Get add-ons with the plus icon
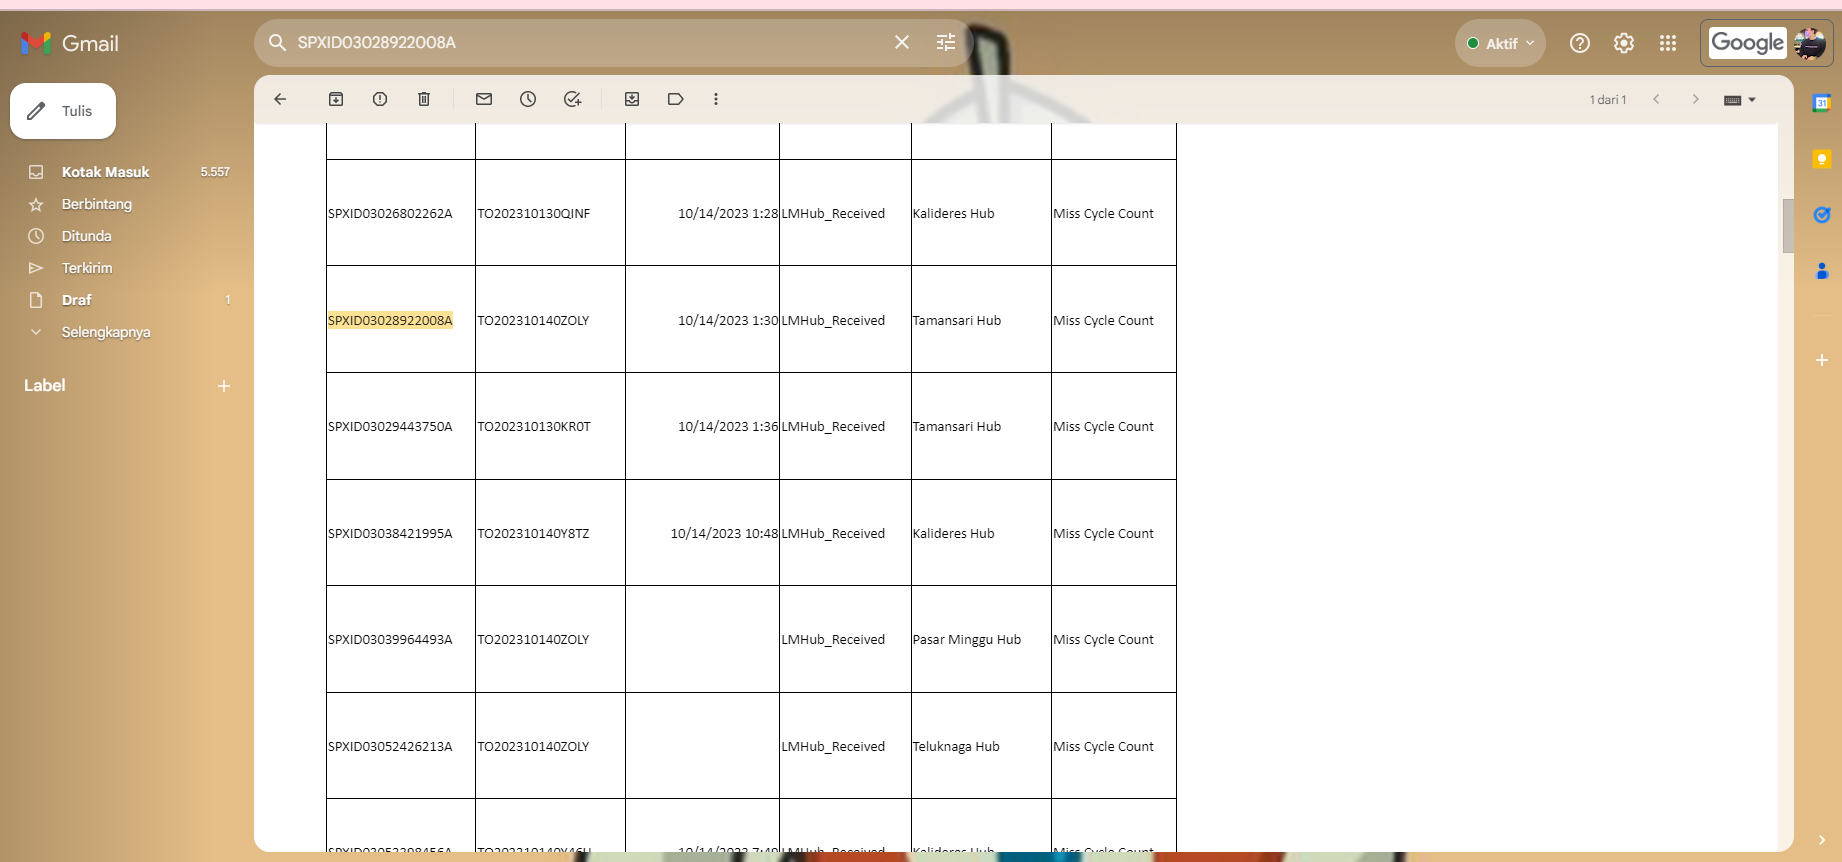Image resolution: width=1842 pixels, height=862 pixels. pyautogui.click(x=1822, y=360)
